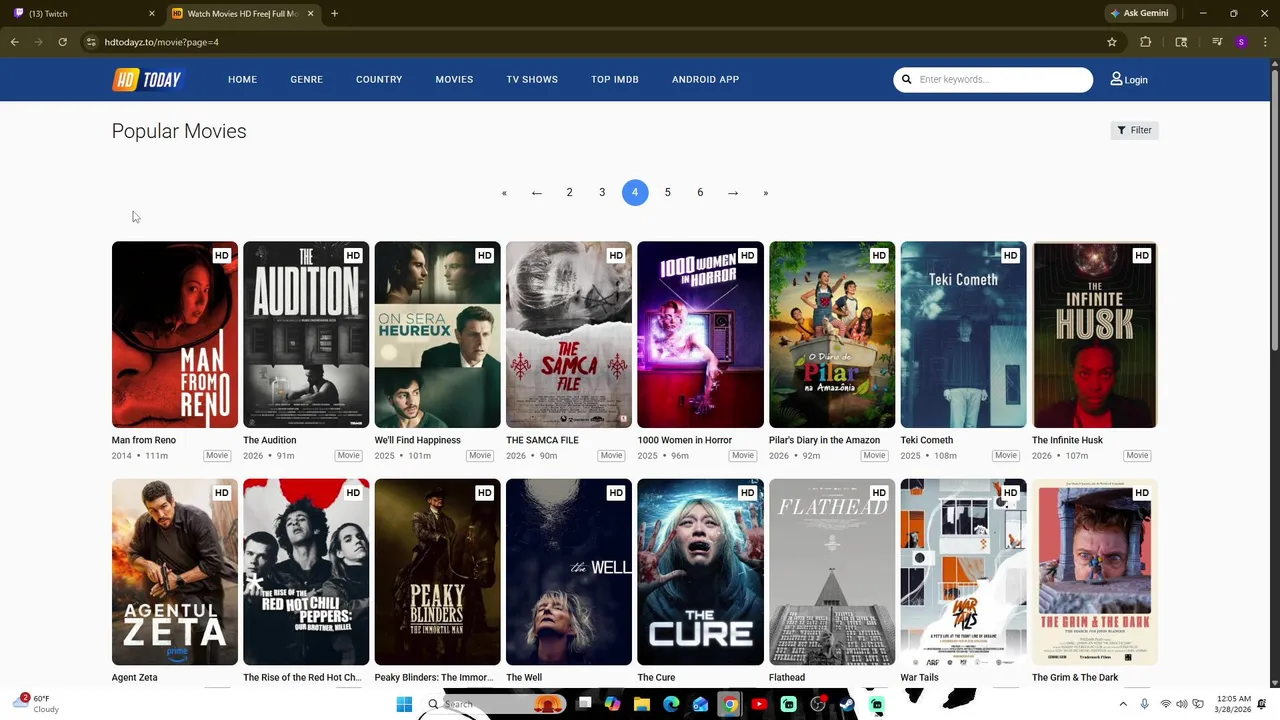The height and width of the screenshot is (720, 1280).
Task: Open The Cure poster
Action: pyautogui.click(x=700, y=572)
